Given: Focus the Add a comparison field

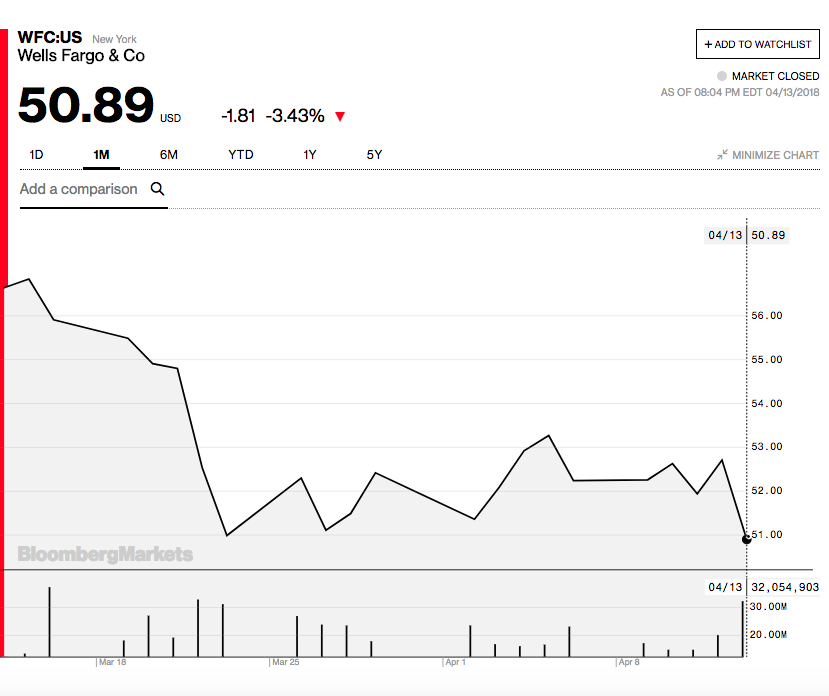Looking at the screenshot, I should tap(79, 189).
